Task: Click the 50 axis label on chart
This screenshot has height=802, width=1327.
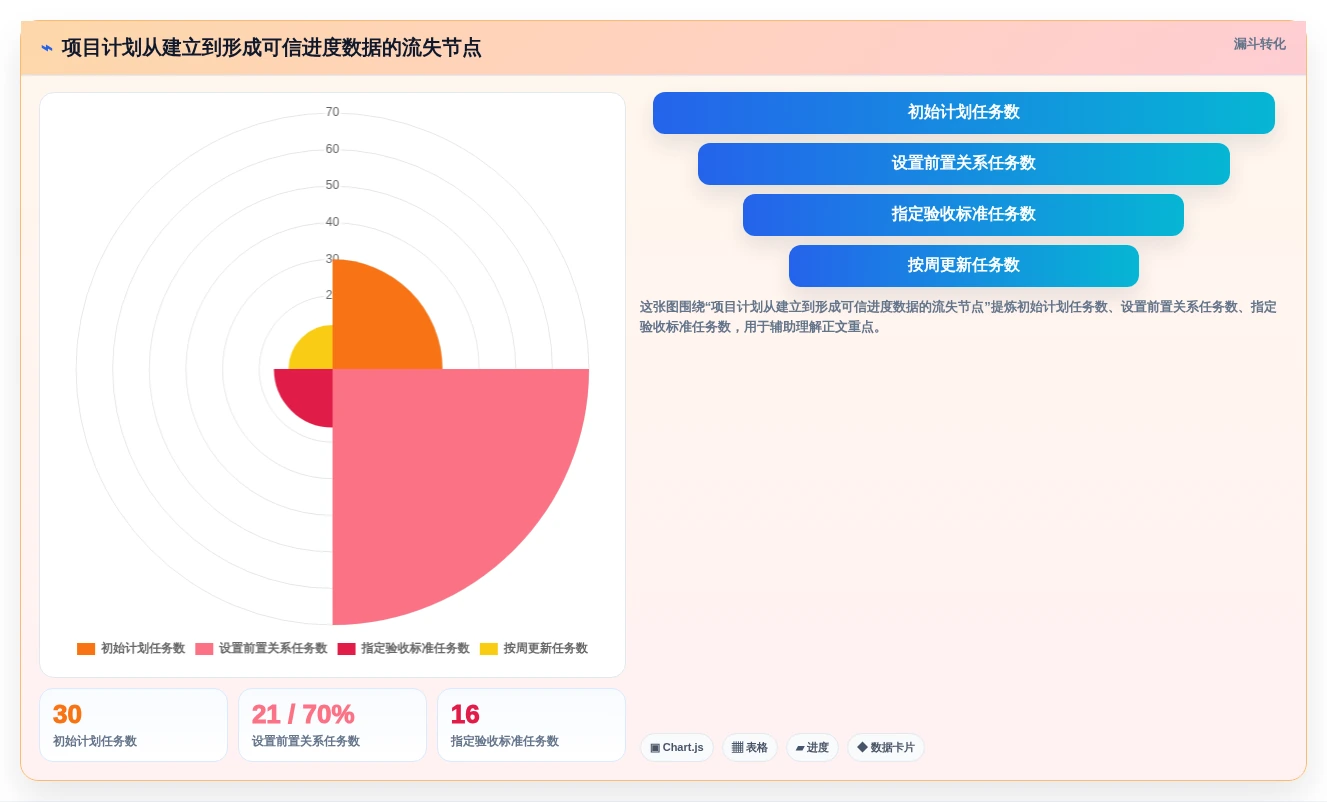Action: [x=332, y=185]
